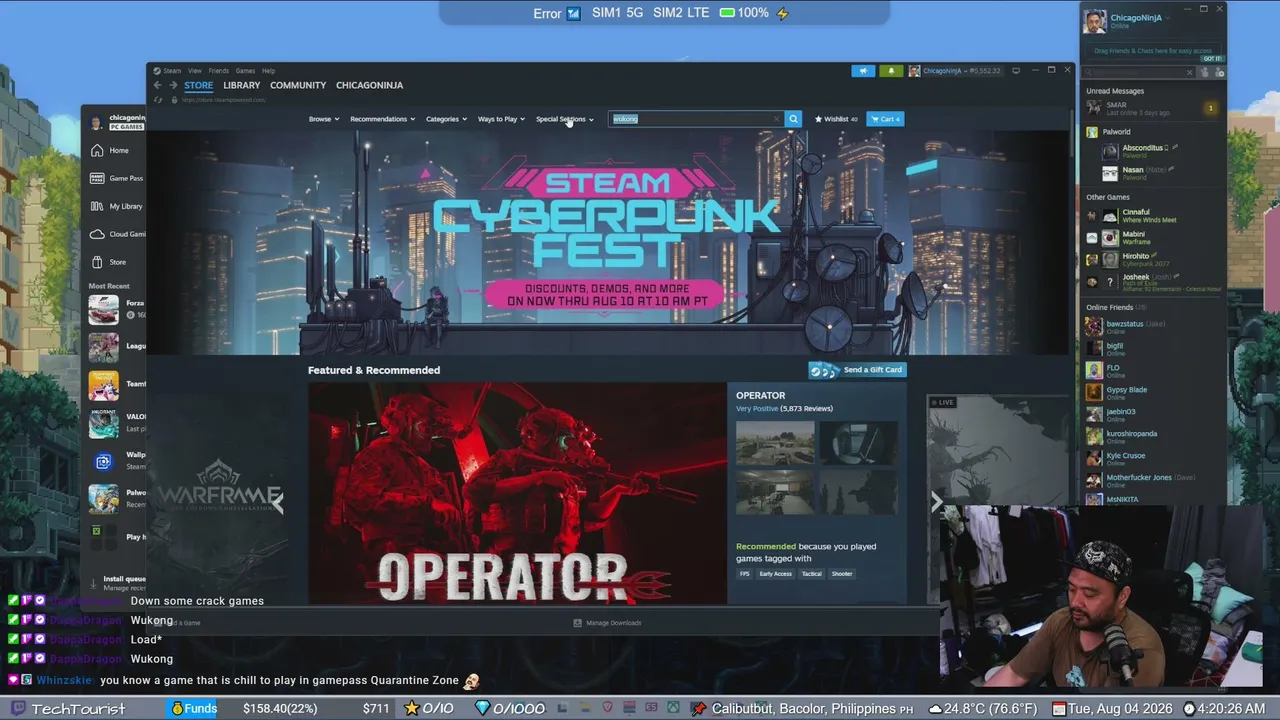This screenshot has height=720, width=1280.
Task: Go forward with Steam's forward arrow
Action: coord(172,85)
